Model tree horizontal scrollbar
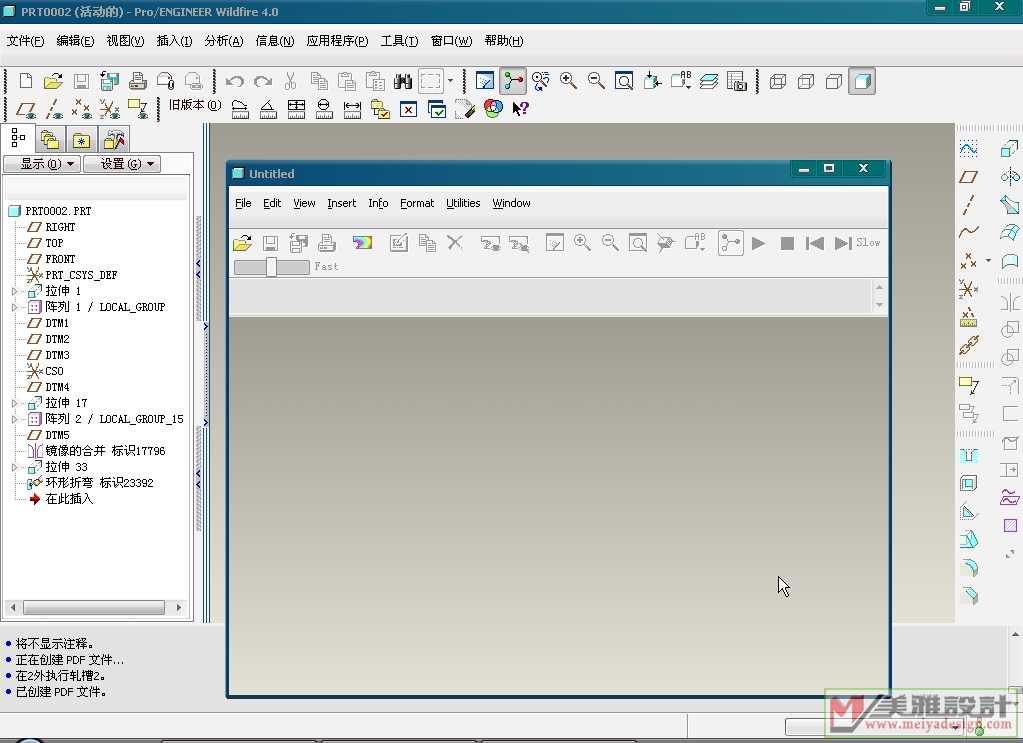The width and height of the screenshot is (1023, 743). click(95, 607)
